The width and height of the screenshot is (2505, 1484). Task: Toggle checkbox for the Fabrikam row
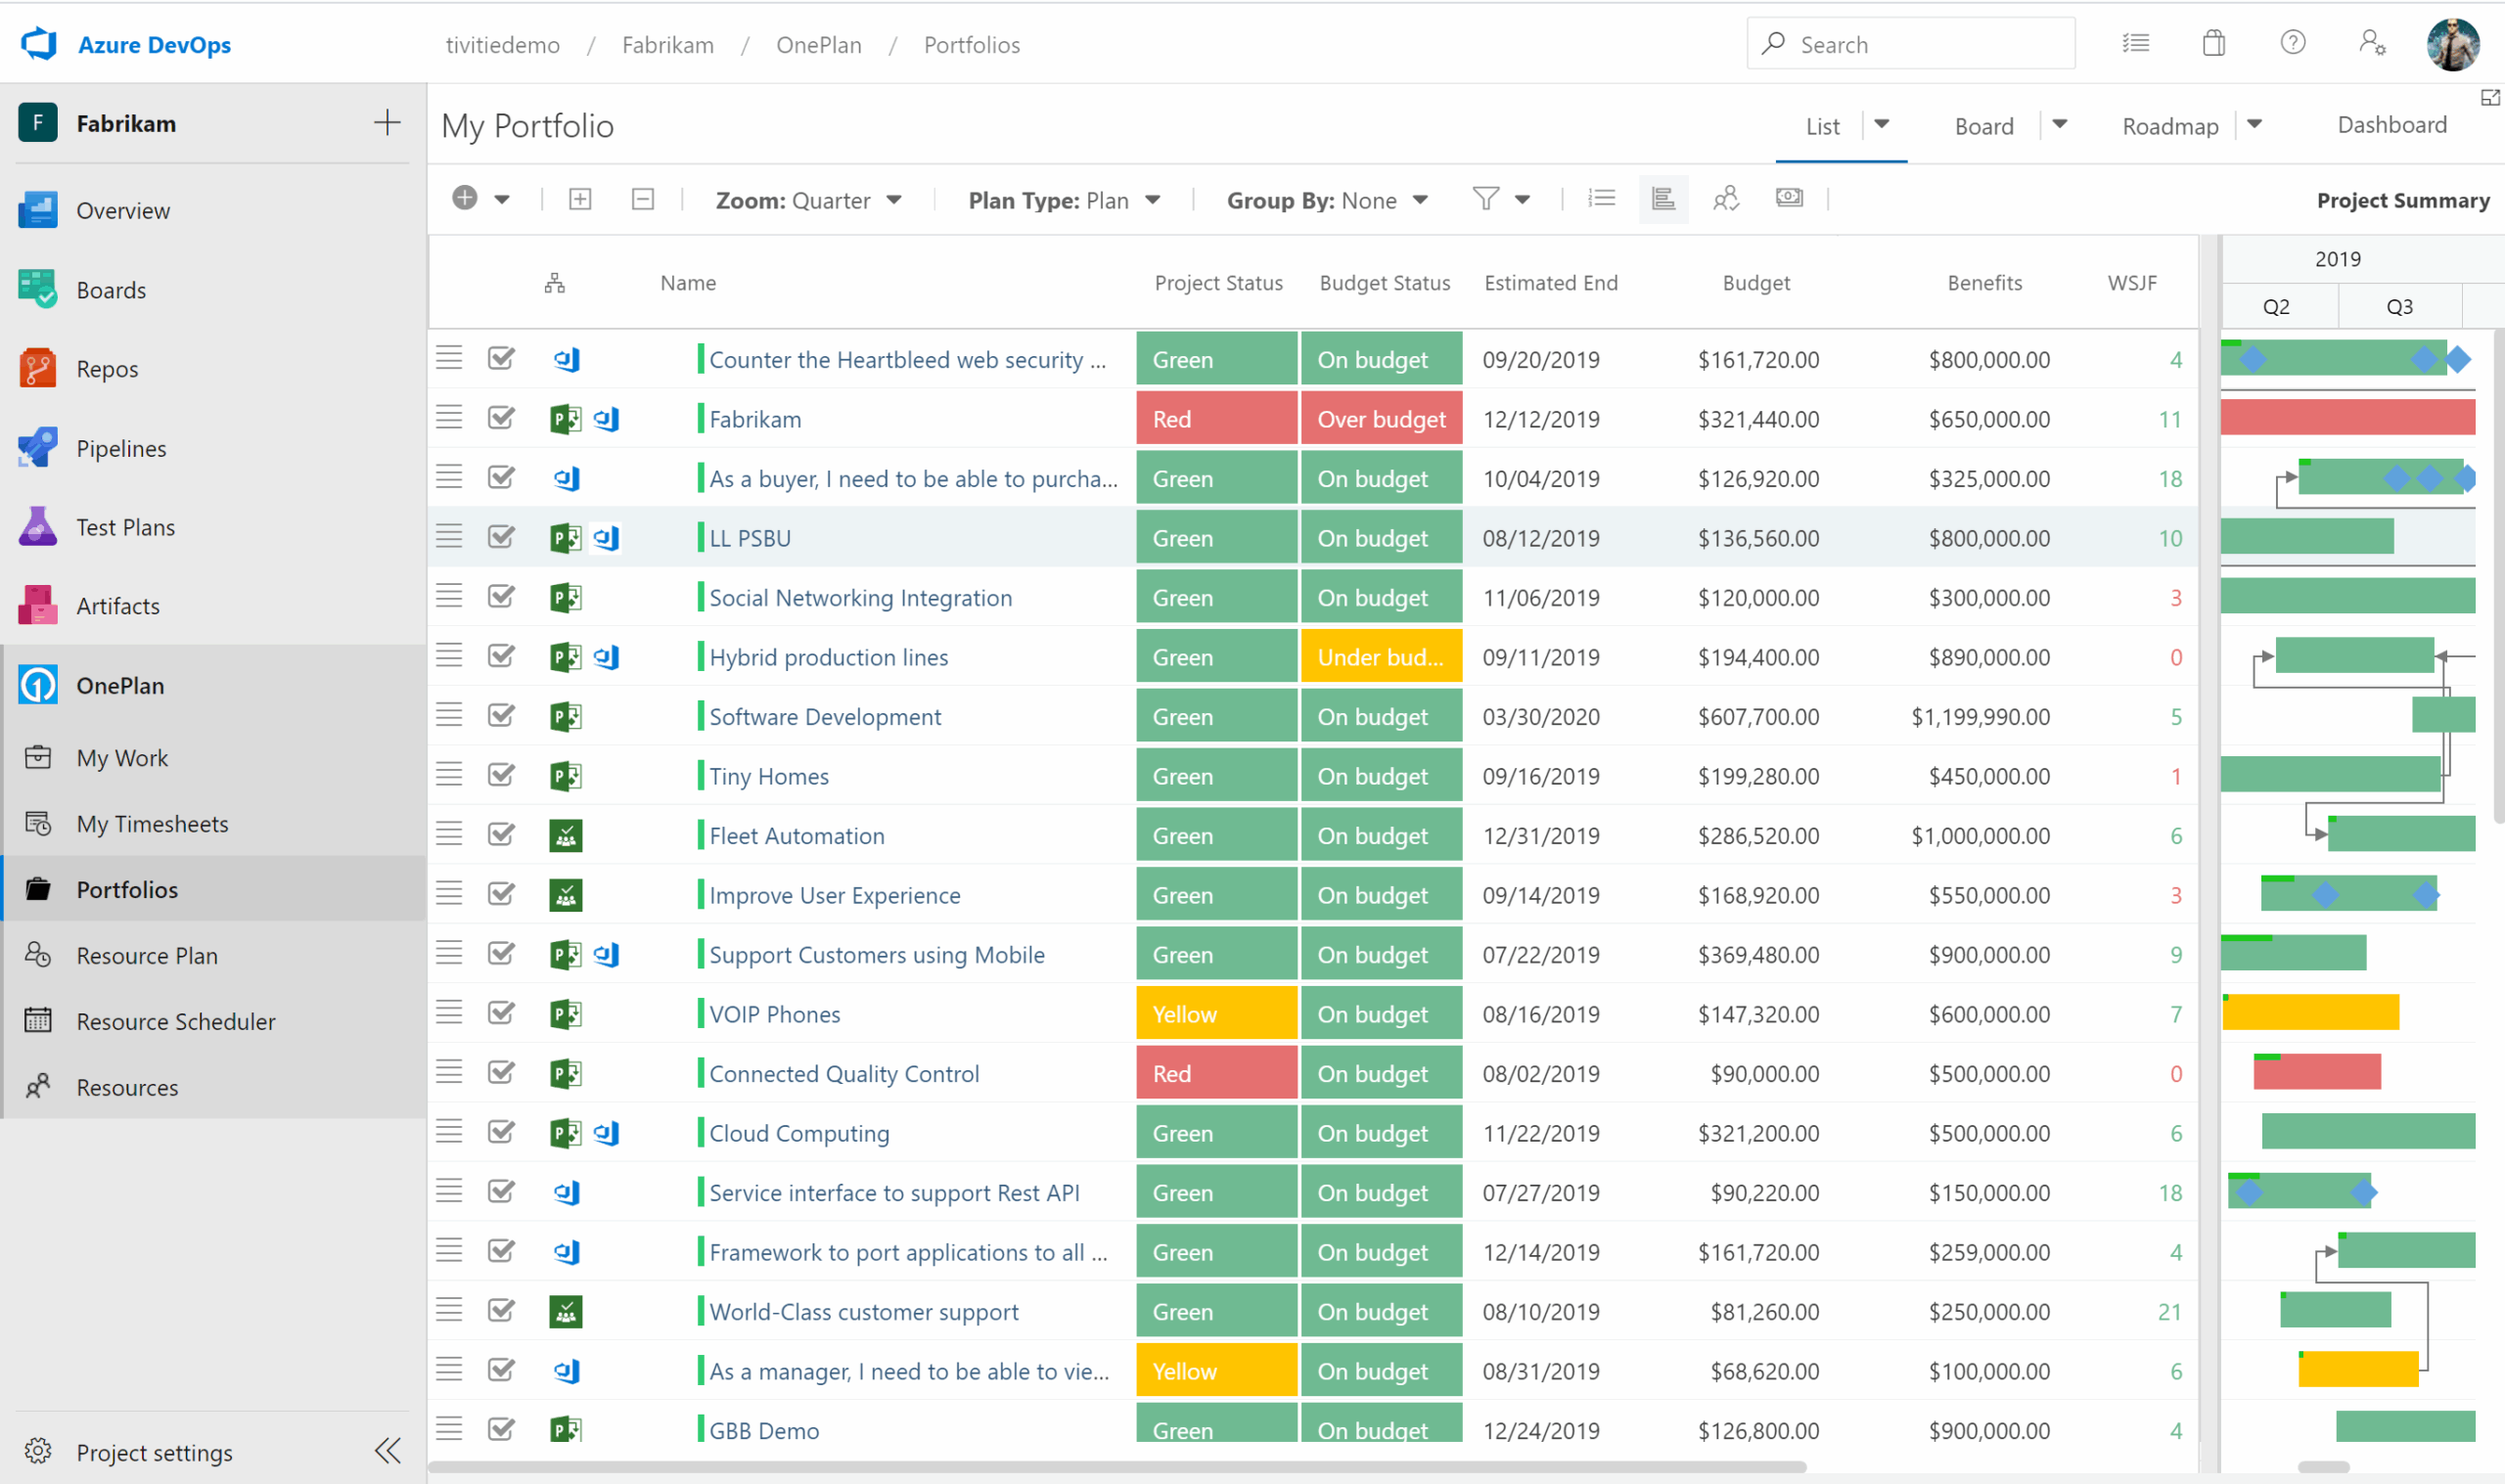[x=501, y=418]
